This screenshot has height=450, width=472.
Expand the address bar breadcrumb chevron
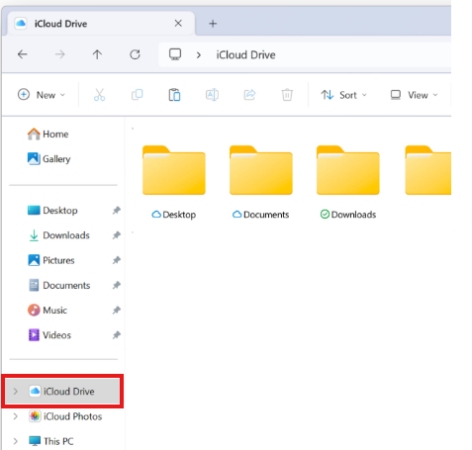(x=199, y=55)
